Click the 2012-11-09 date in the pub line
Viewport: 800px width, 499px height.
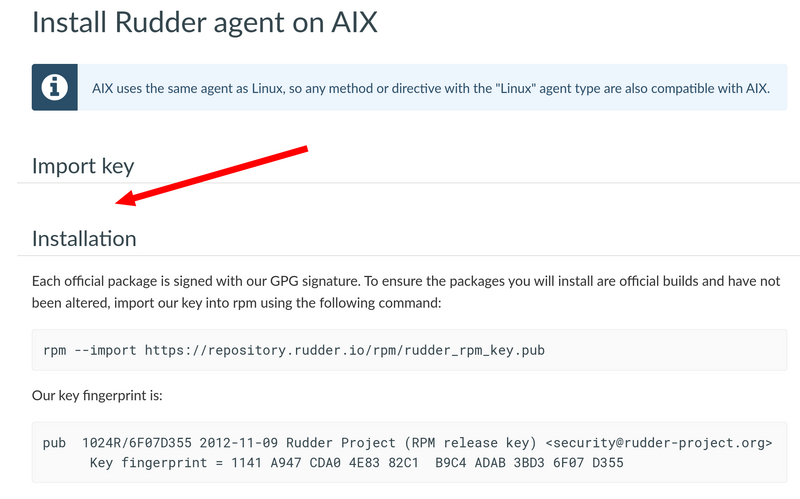(239, 443)
